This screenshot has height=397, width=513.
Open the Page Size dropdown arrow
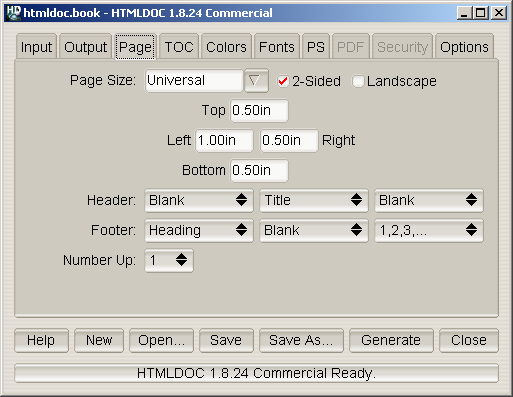(x=256, y=81)
